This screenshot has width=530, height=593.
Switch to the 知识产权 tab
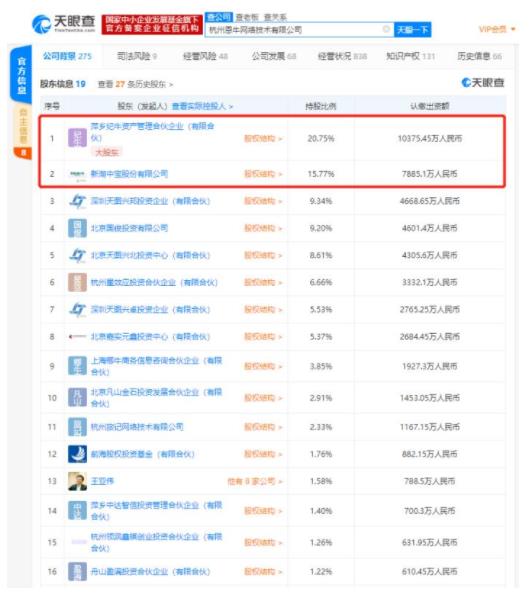pyautogui.click(x=410, y=56)
